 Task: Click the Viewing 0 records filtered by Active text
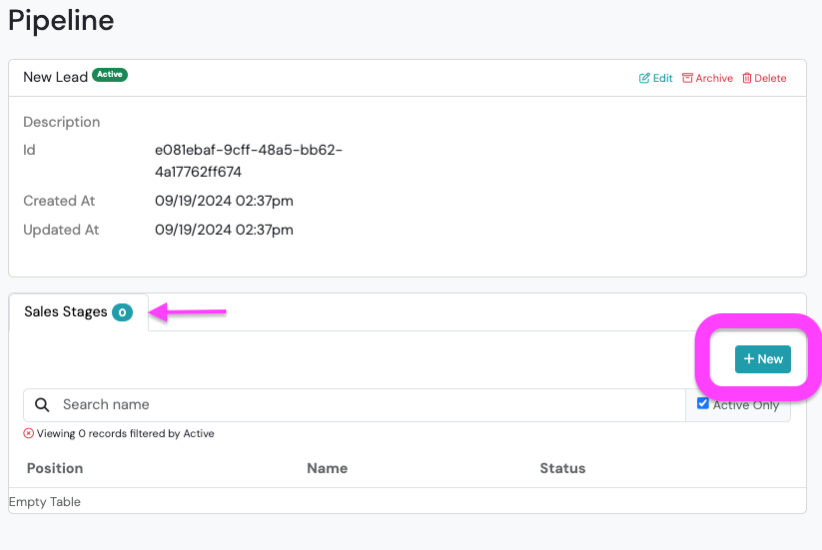(125, 434)
